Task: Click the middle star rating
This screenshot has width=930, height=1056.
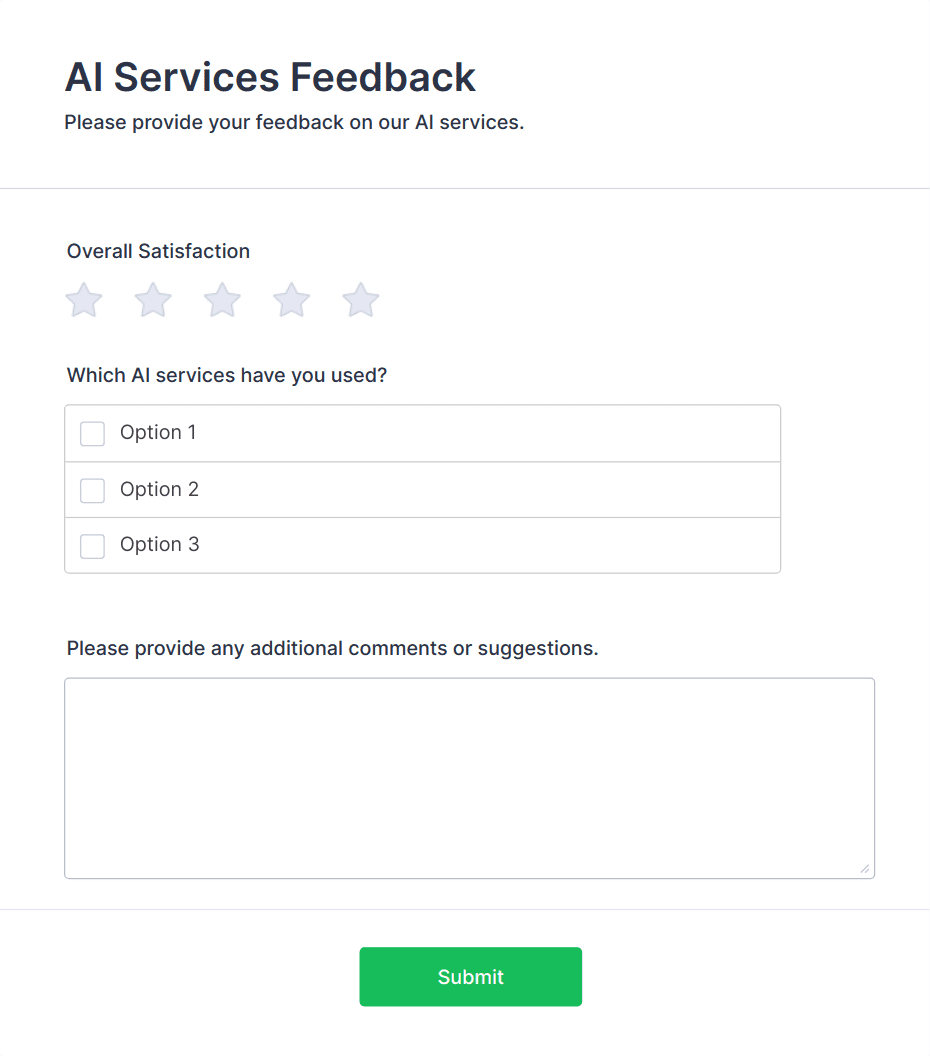Action: click(221, 299)
